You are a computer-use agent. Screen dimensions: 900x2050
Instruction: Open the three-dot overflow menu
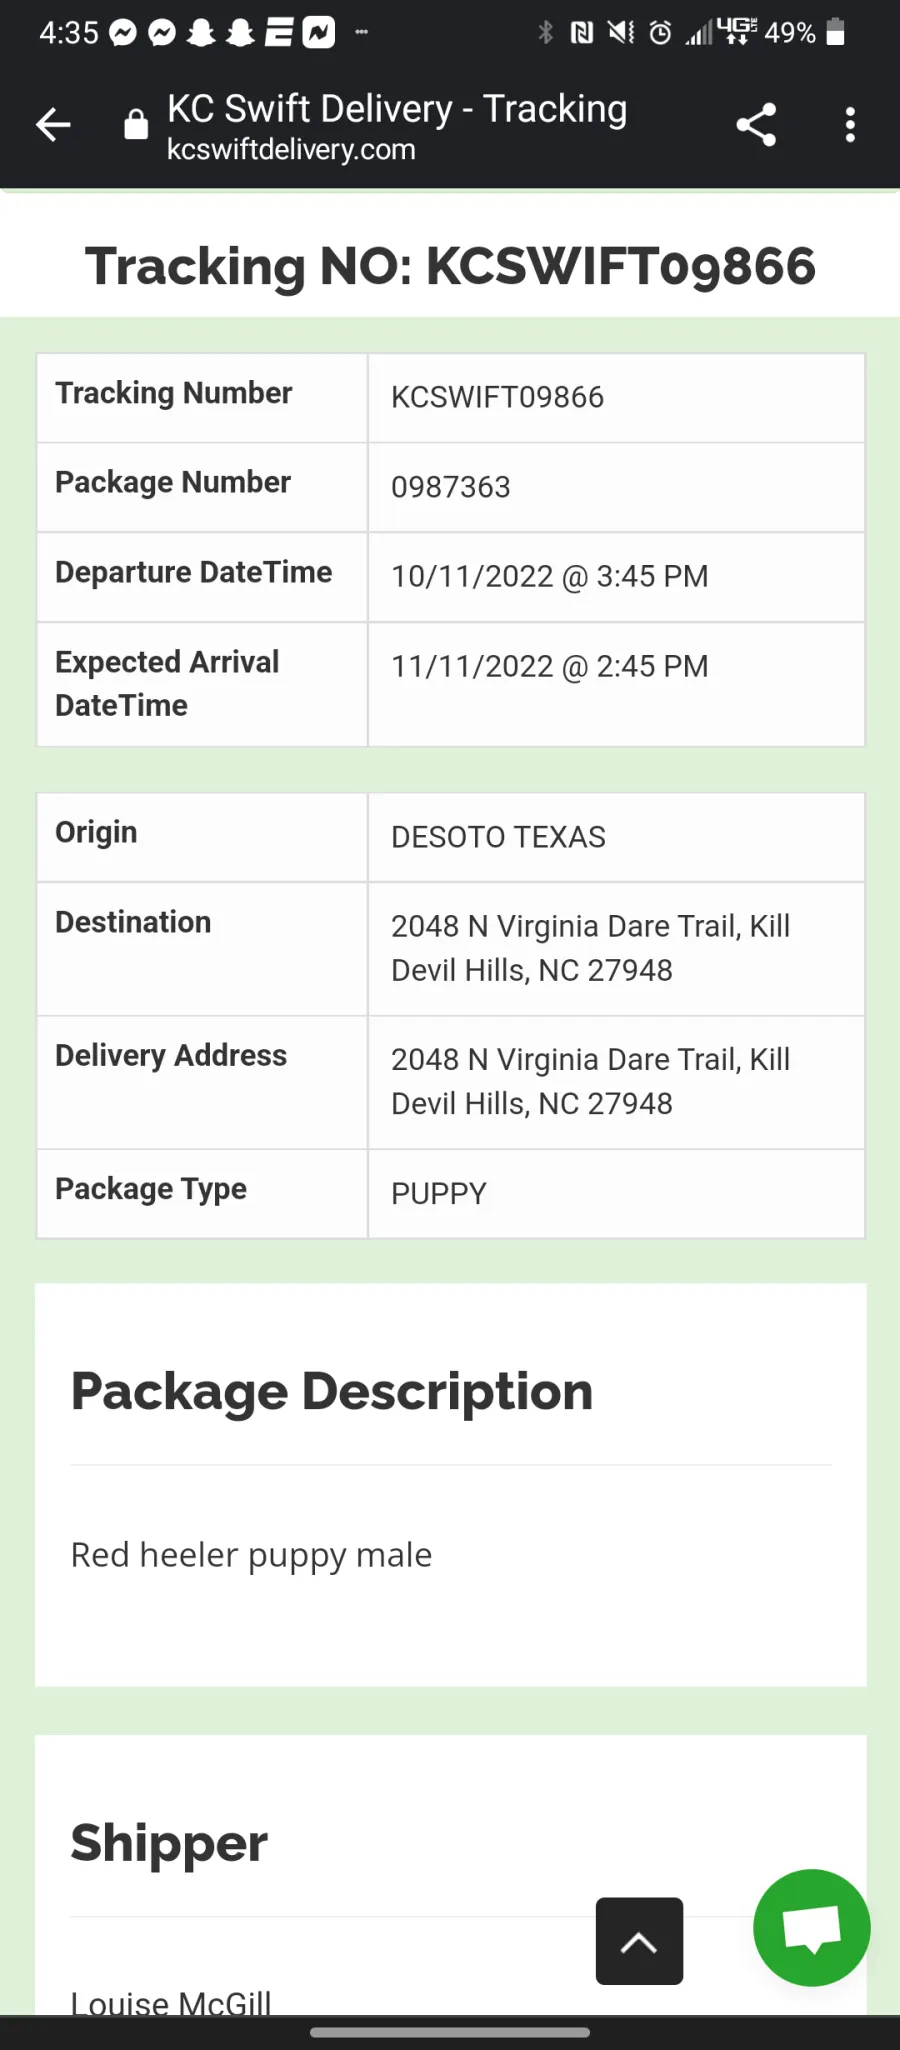(x=850, y=125)
